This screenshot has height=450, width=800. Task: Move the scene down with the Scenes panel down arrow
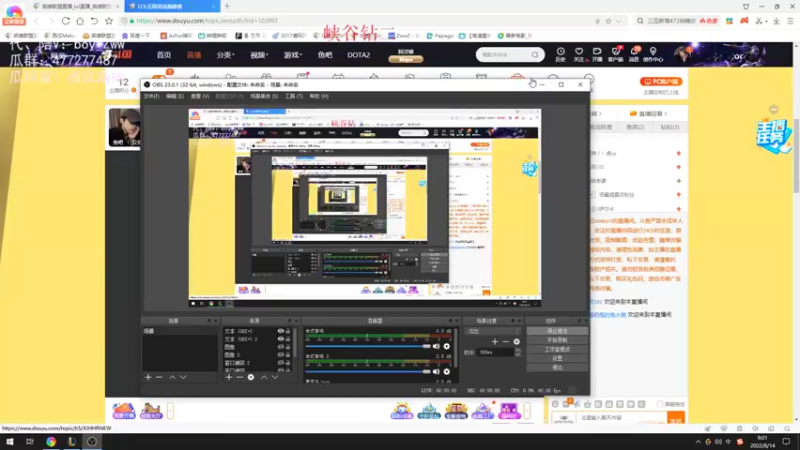(x=183, y=377)
